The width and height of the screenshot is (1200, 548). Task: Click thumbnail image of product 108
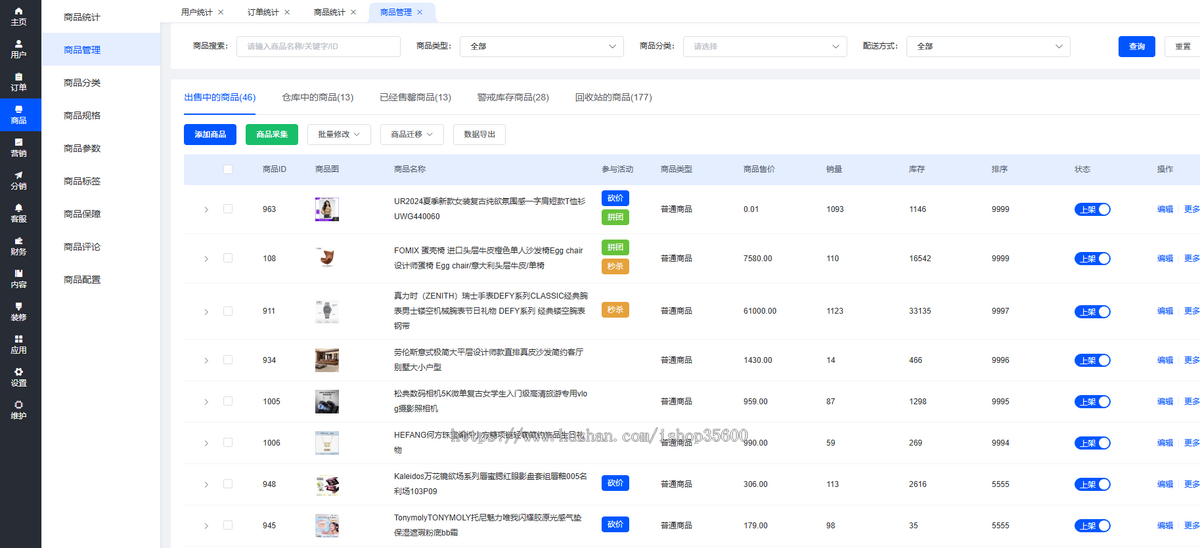pos(327,258)
